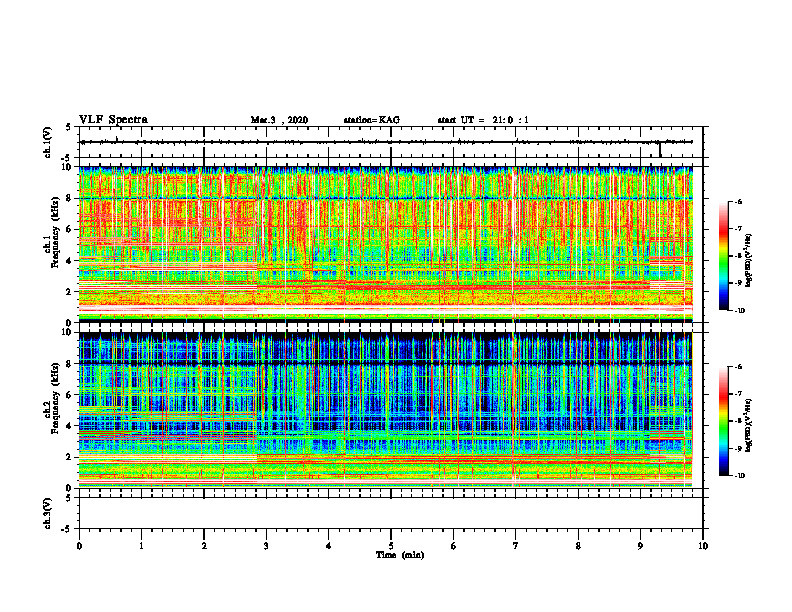The width and height of the screenshot is (792, 612).
Task: Select the 'start UT = 21:0 :1' header text
Action: (x=483, y=120)
